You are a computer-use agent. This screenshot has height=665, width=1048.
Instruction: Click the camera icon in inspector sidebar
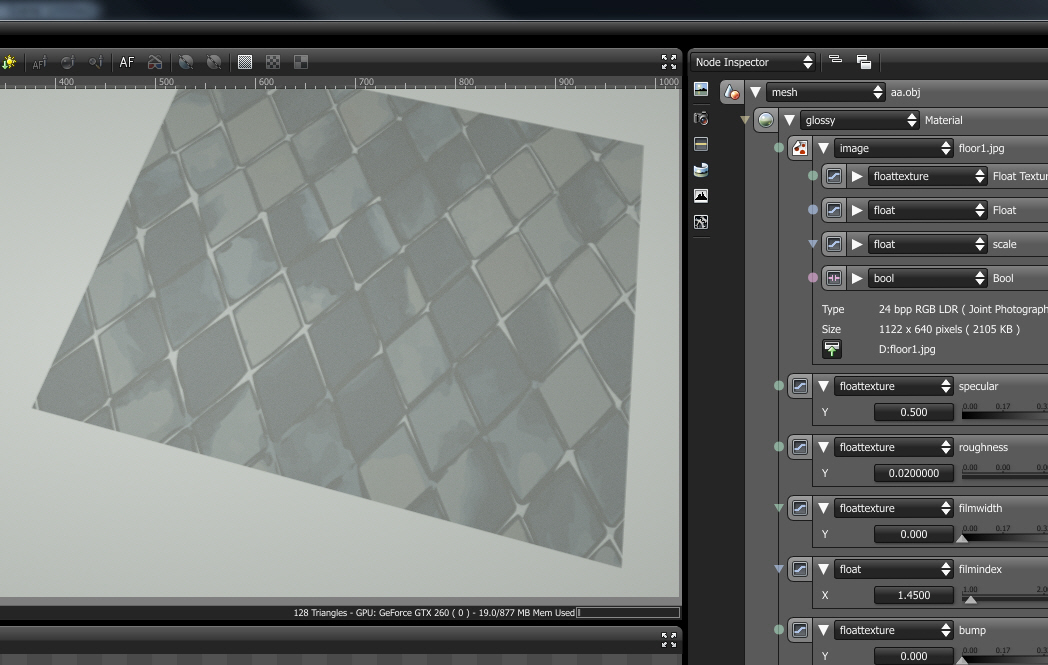[701, 118]
